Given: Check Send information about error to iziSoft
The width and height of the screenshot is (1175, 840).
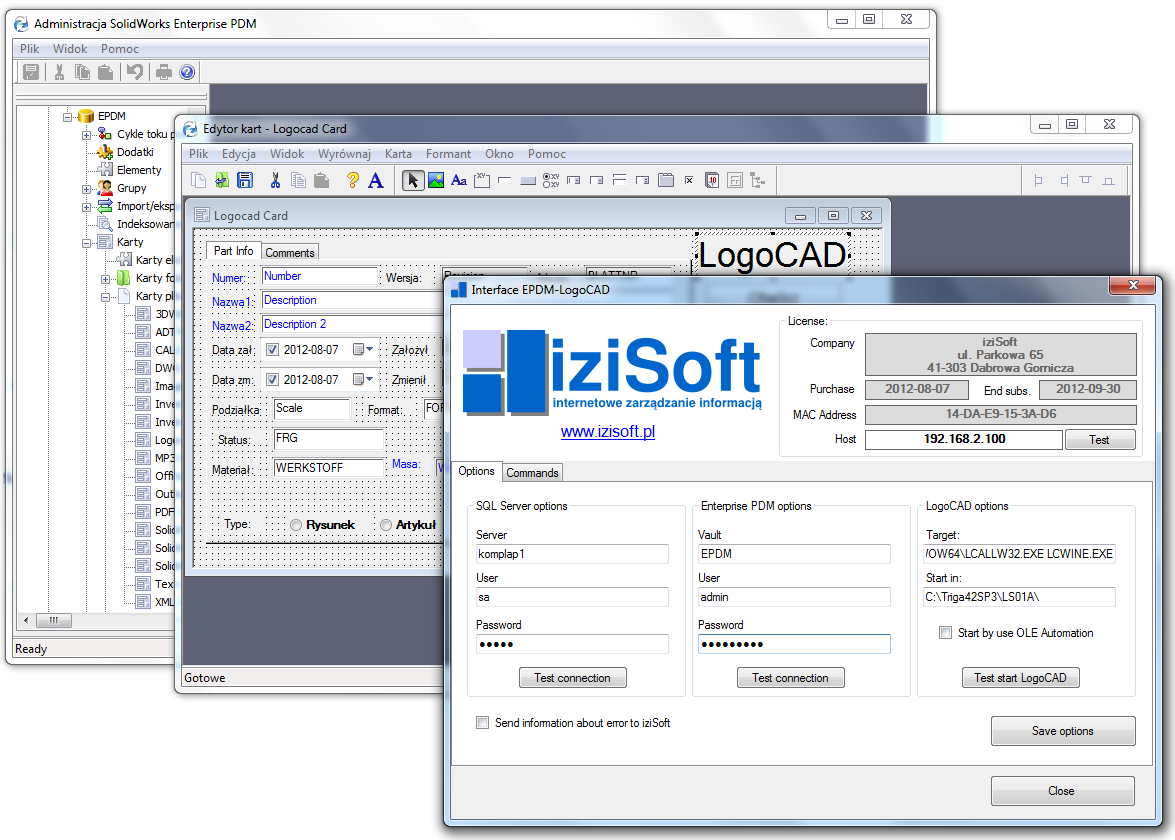Looking at the screenshot, I should [x=483, y=722].
